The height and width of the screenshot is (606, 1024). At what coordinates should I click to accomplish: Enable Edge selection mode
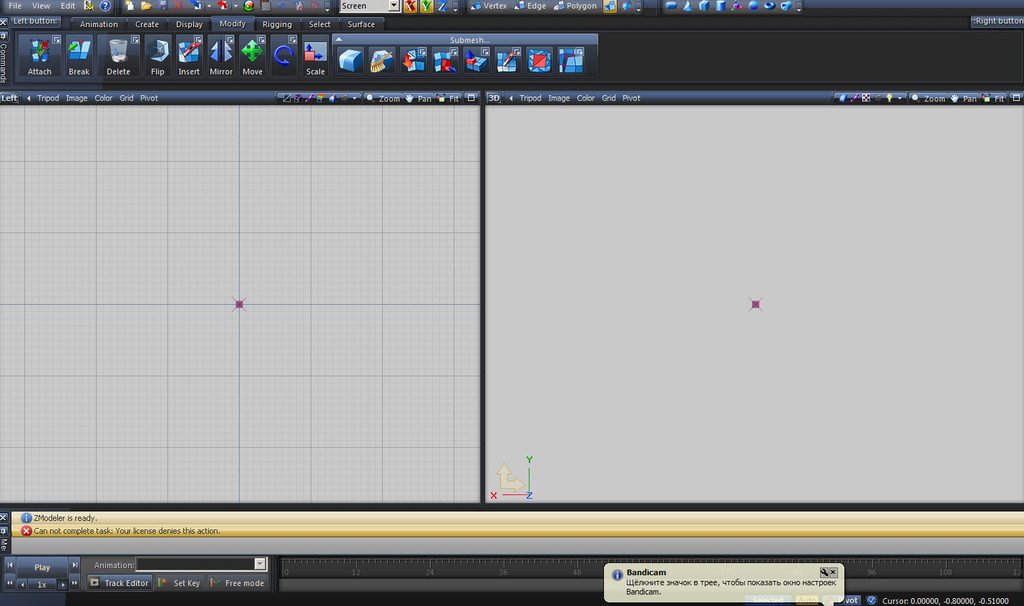530,5
